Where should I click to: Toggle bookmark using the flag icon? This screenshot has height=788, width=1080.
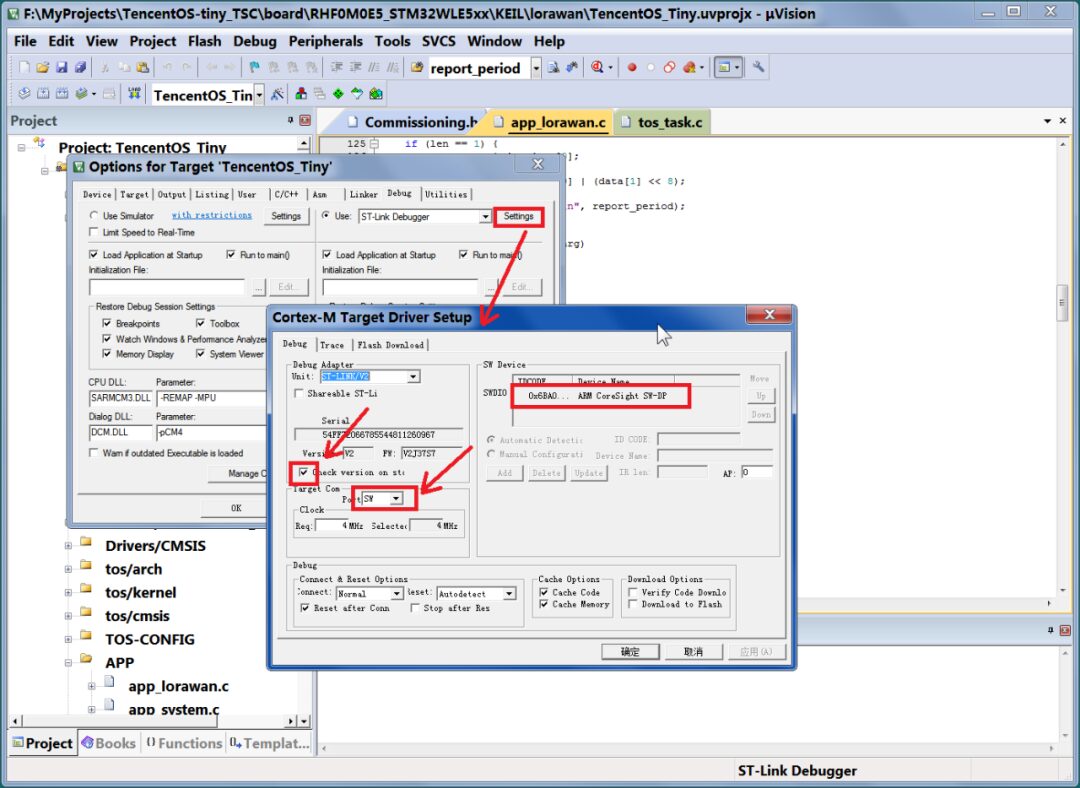[x=254, y=68]
